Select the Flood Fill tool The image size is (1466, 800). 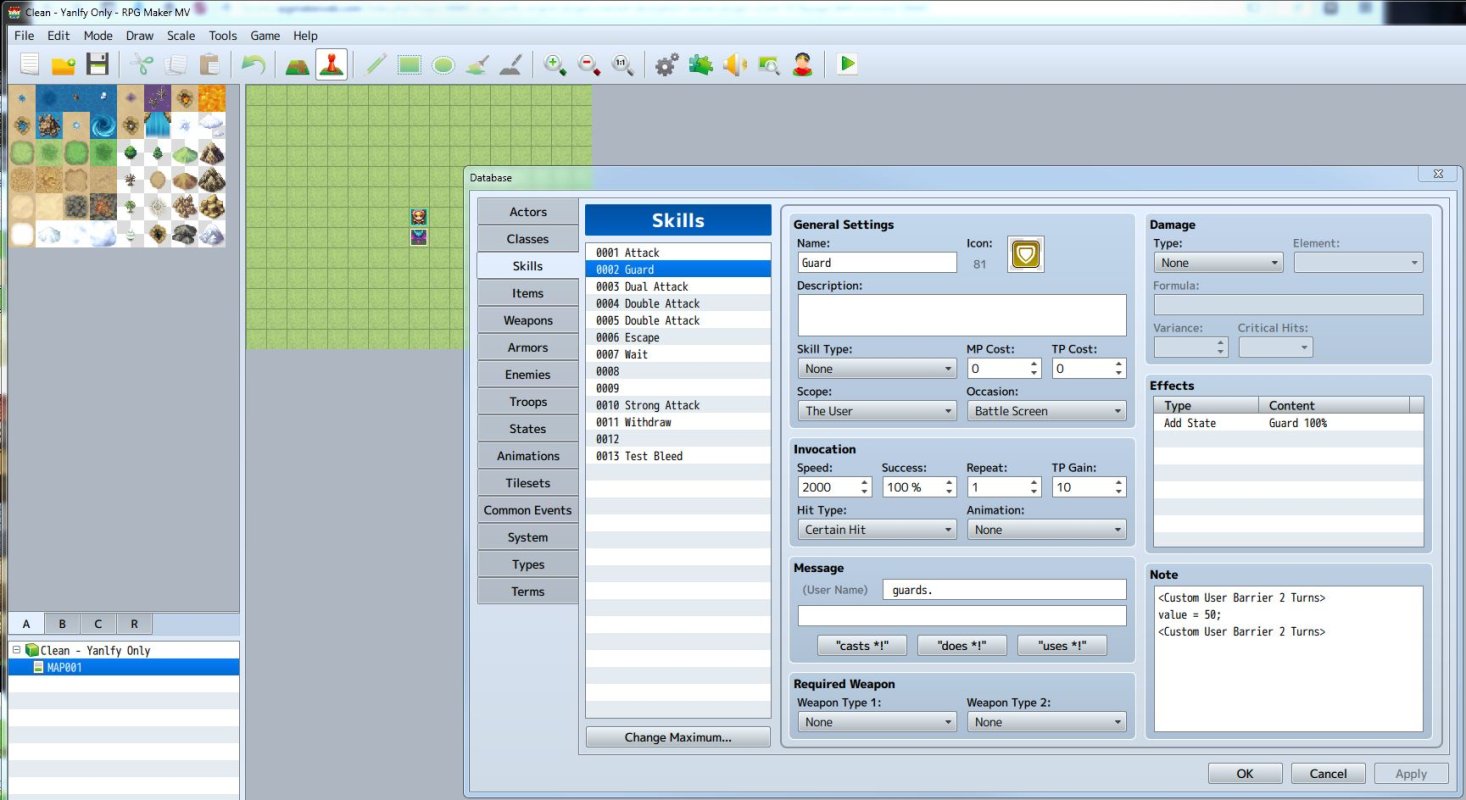click(x=477, y=65)
